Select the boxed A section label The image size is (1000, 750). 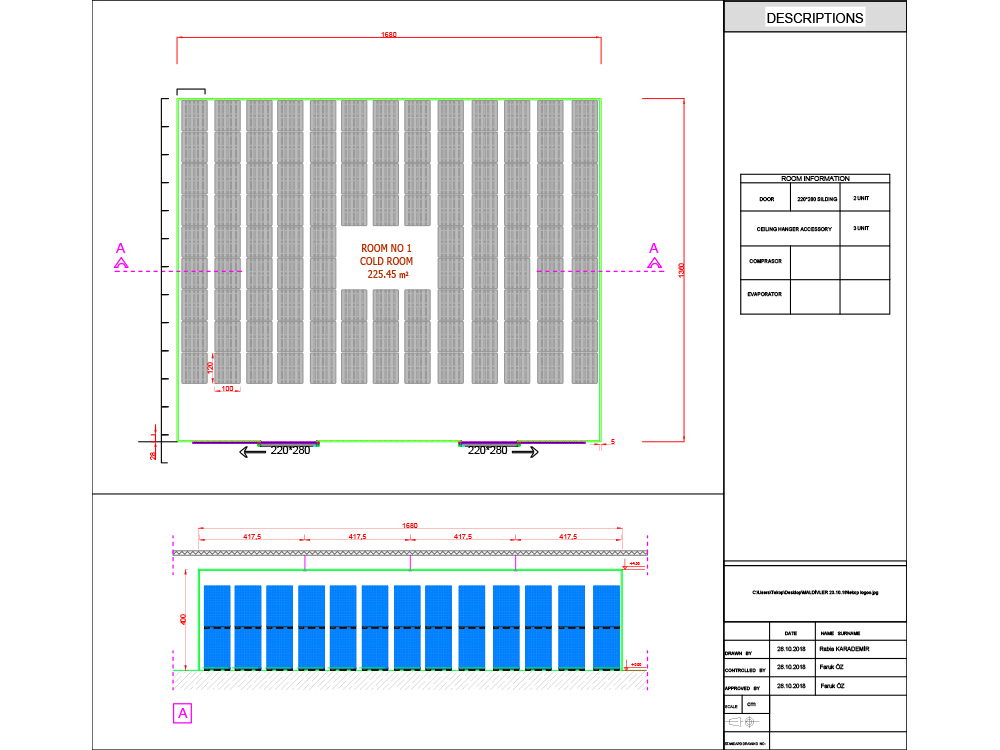(x=182, y=713)
